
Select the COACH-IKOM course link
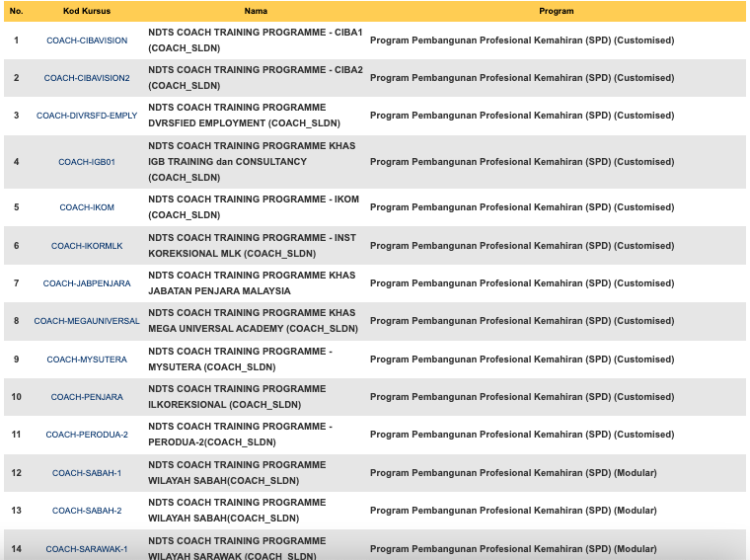[x=87, y=208]
